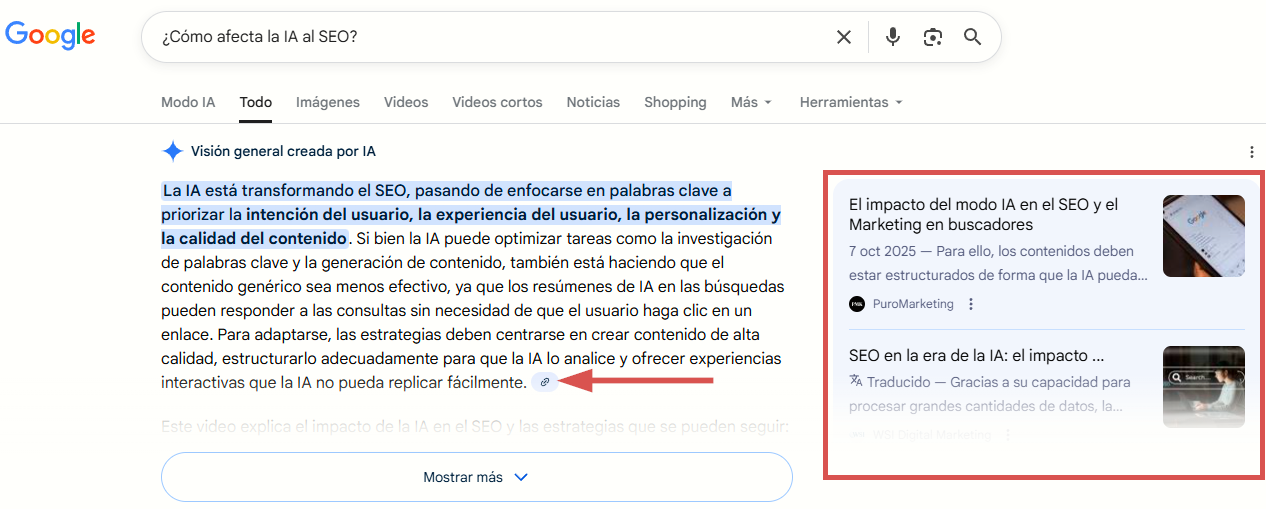Click 'Visión general creada por IA' heading
Viewport: 1266px width, 509px height.
(283, 152)
